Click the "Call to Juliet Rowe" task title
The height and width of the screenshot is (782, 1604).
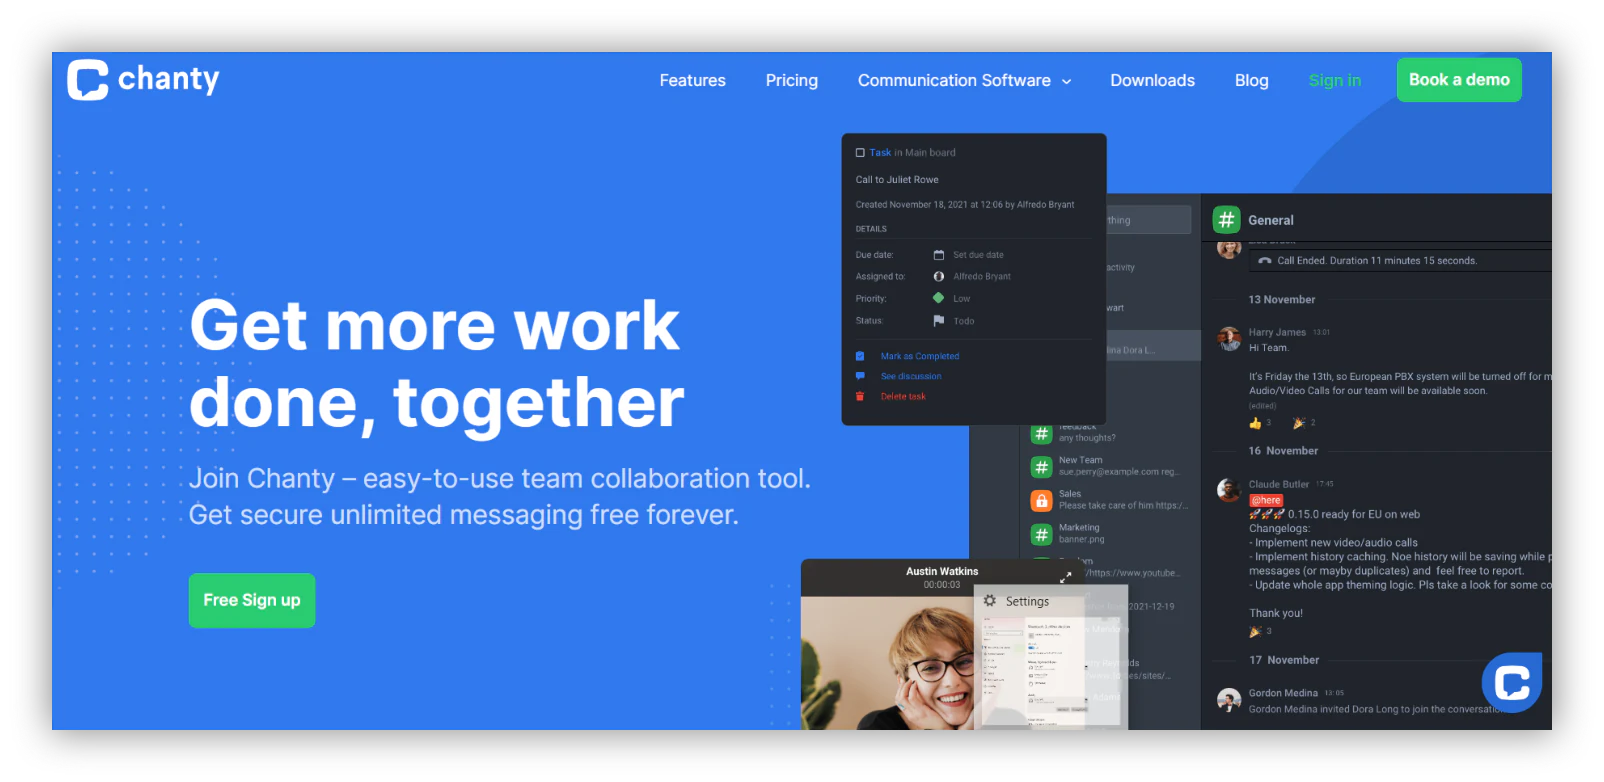[897, 180]
